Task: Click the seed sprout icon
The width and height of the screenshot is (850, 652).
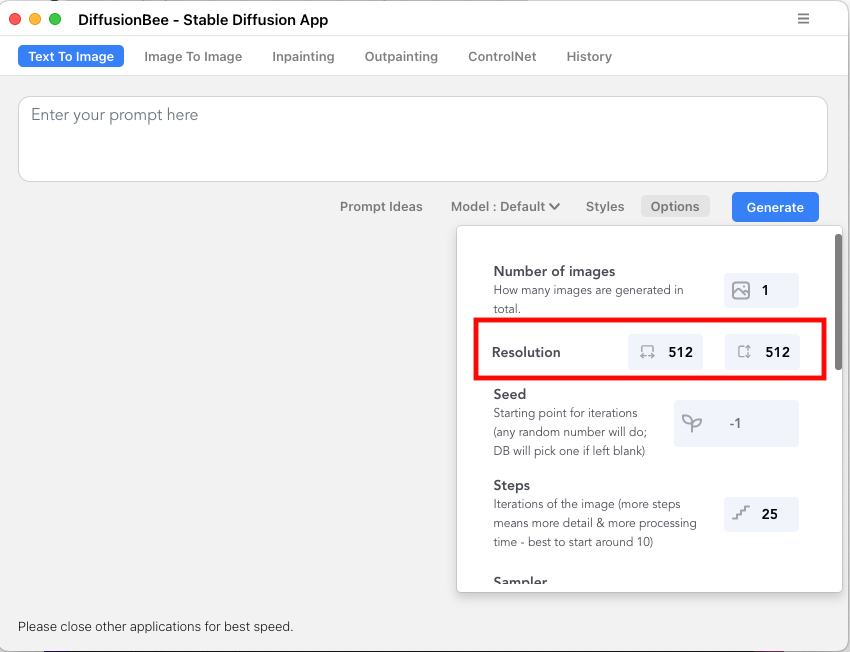Action: click(692, 423)
